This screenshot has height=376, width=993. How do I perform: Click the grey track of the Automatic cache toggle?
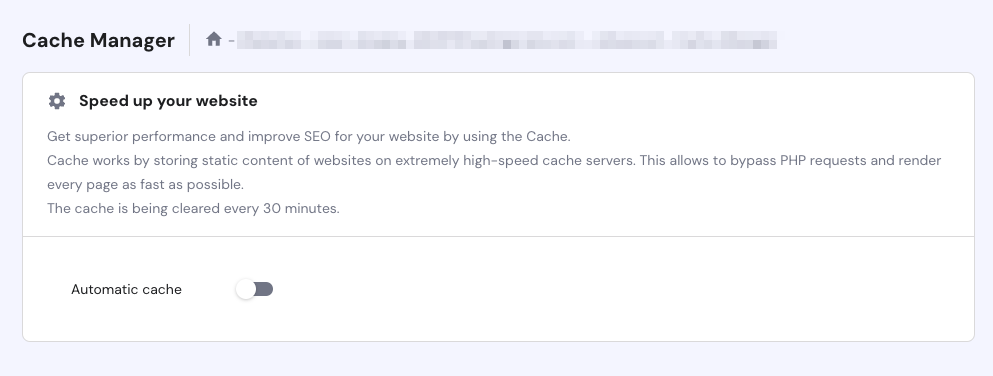click(x=265, y=289)
